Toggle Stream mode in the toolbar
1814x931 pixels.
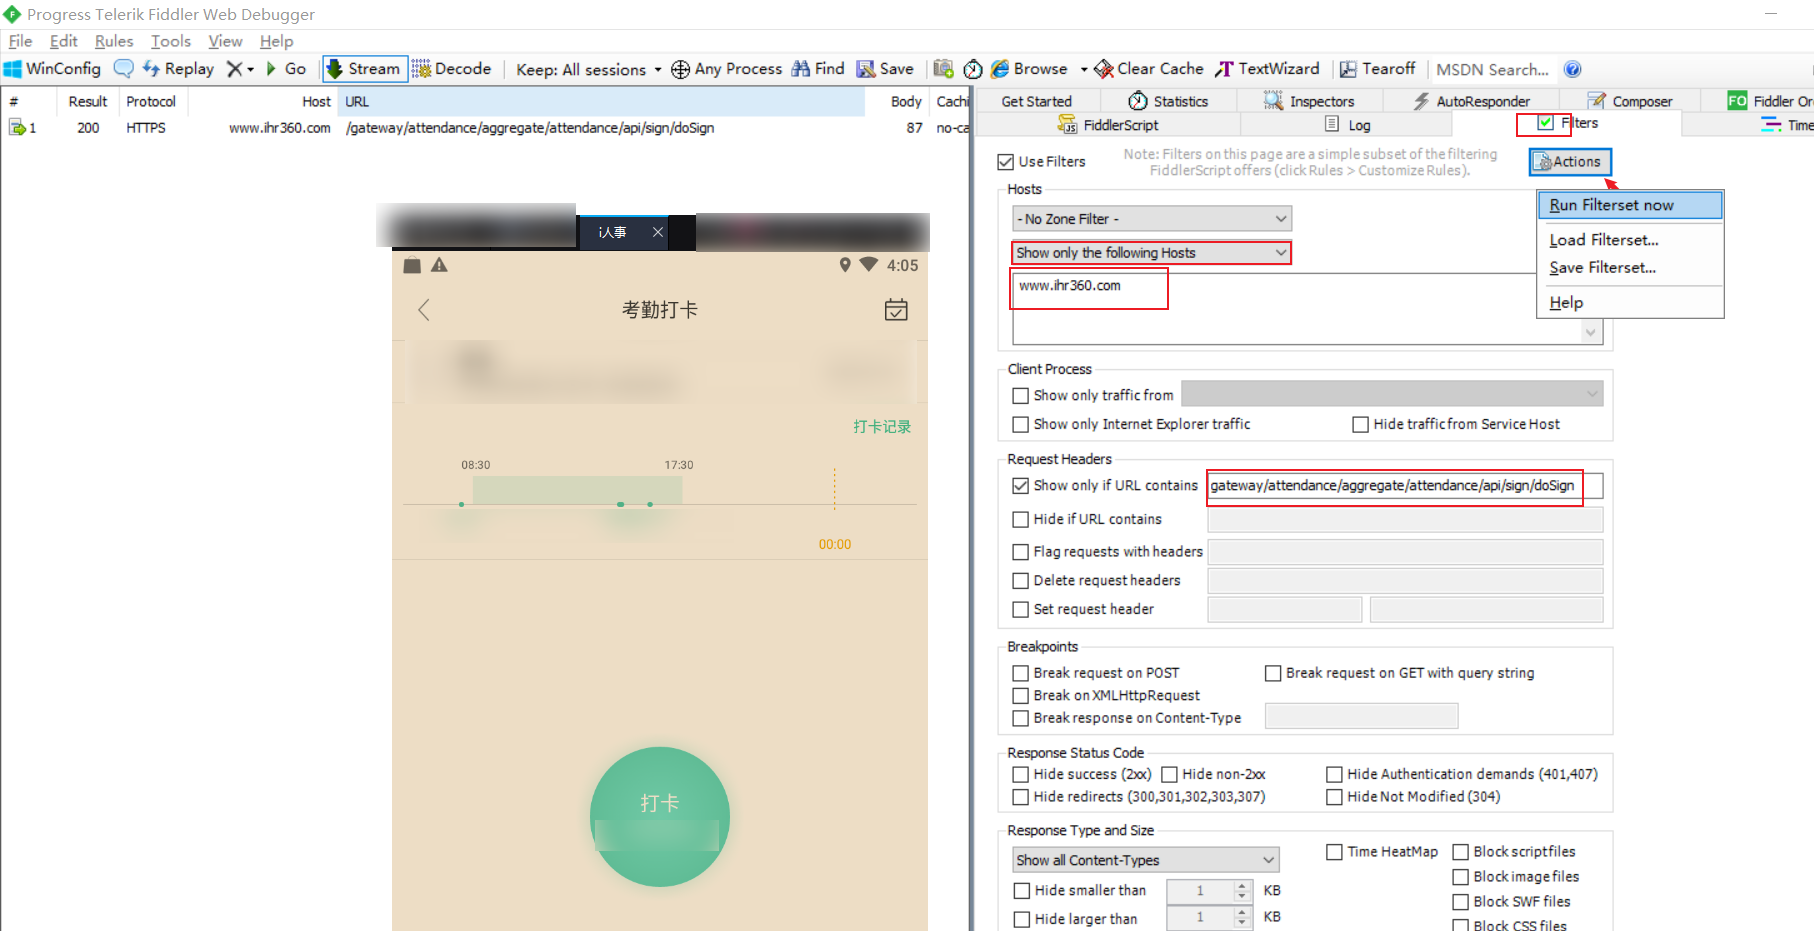coord(364,69)
